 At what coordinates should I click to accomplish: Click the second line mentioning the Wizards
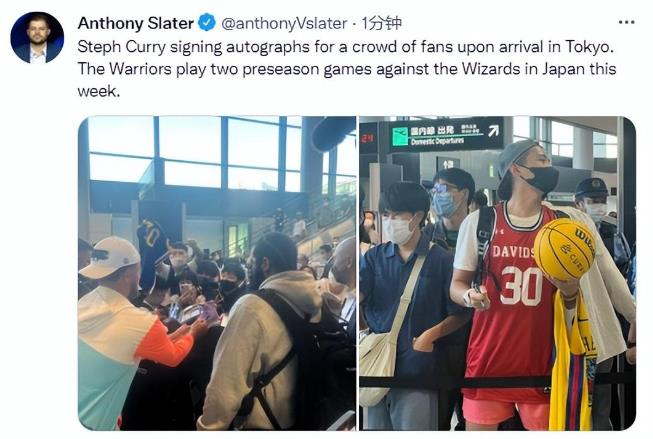pyautogui.click(x=346, y=69)
